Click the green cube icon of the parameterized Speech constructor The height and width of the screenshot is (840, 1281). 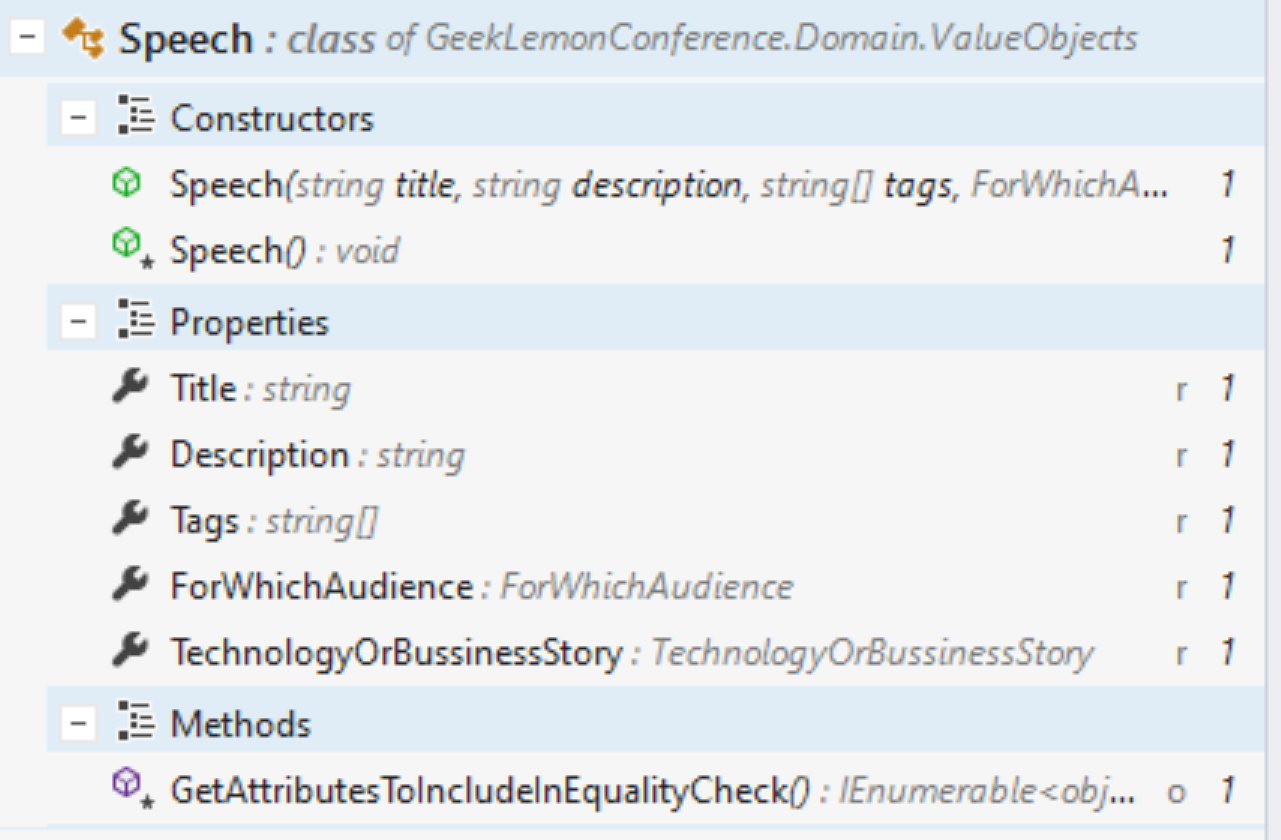(127, 183)
